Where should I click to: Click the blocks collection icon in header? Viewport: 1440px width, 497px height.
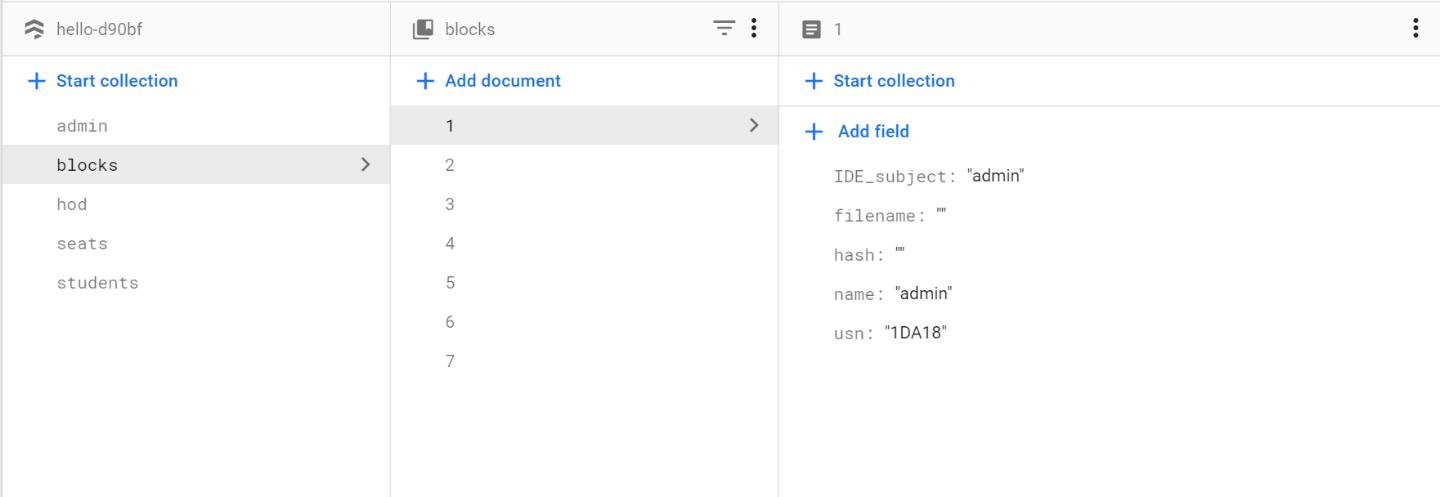(423, 29)
